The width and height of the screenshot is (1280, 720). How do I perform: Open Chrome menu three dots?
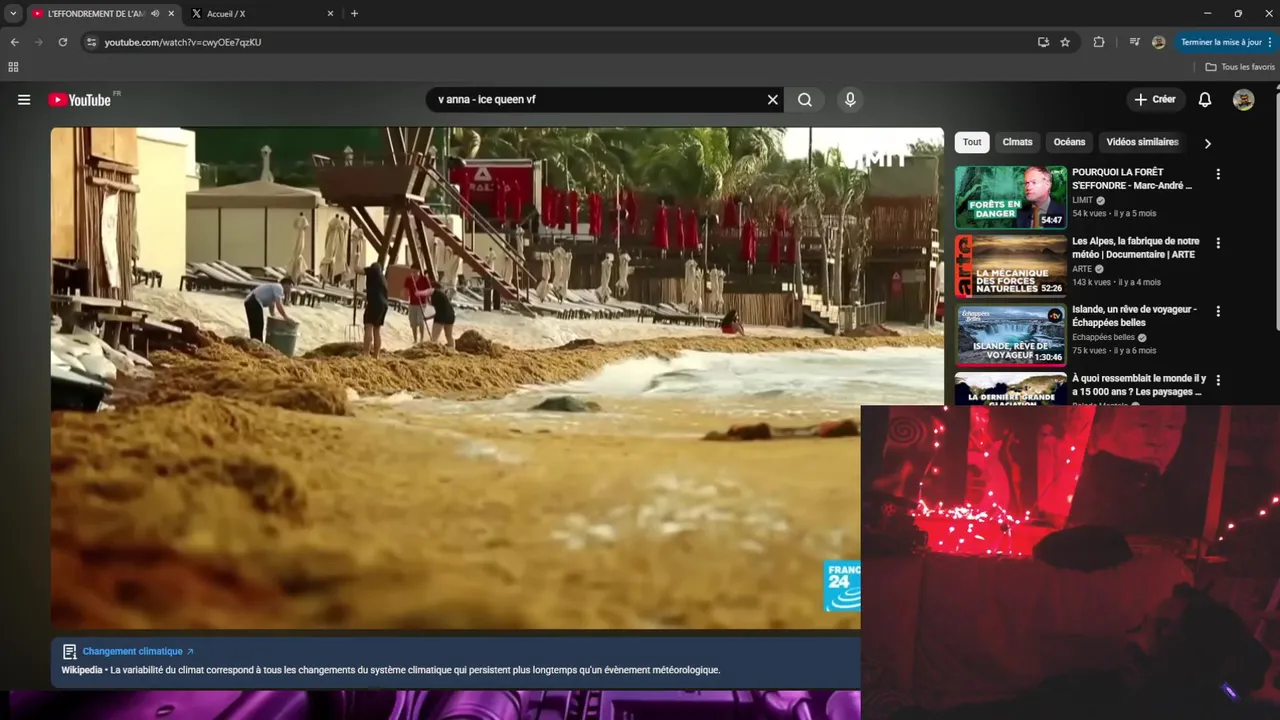(x=1269, y=42)
